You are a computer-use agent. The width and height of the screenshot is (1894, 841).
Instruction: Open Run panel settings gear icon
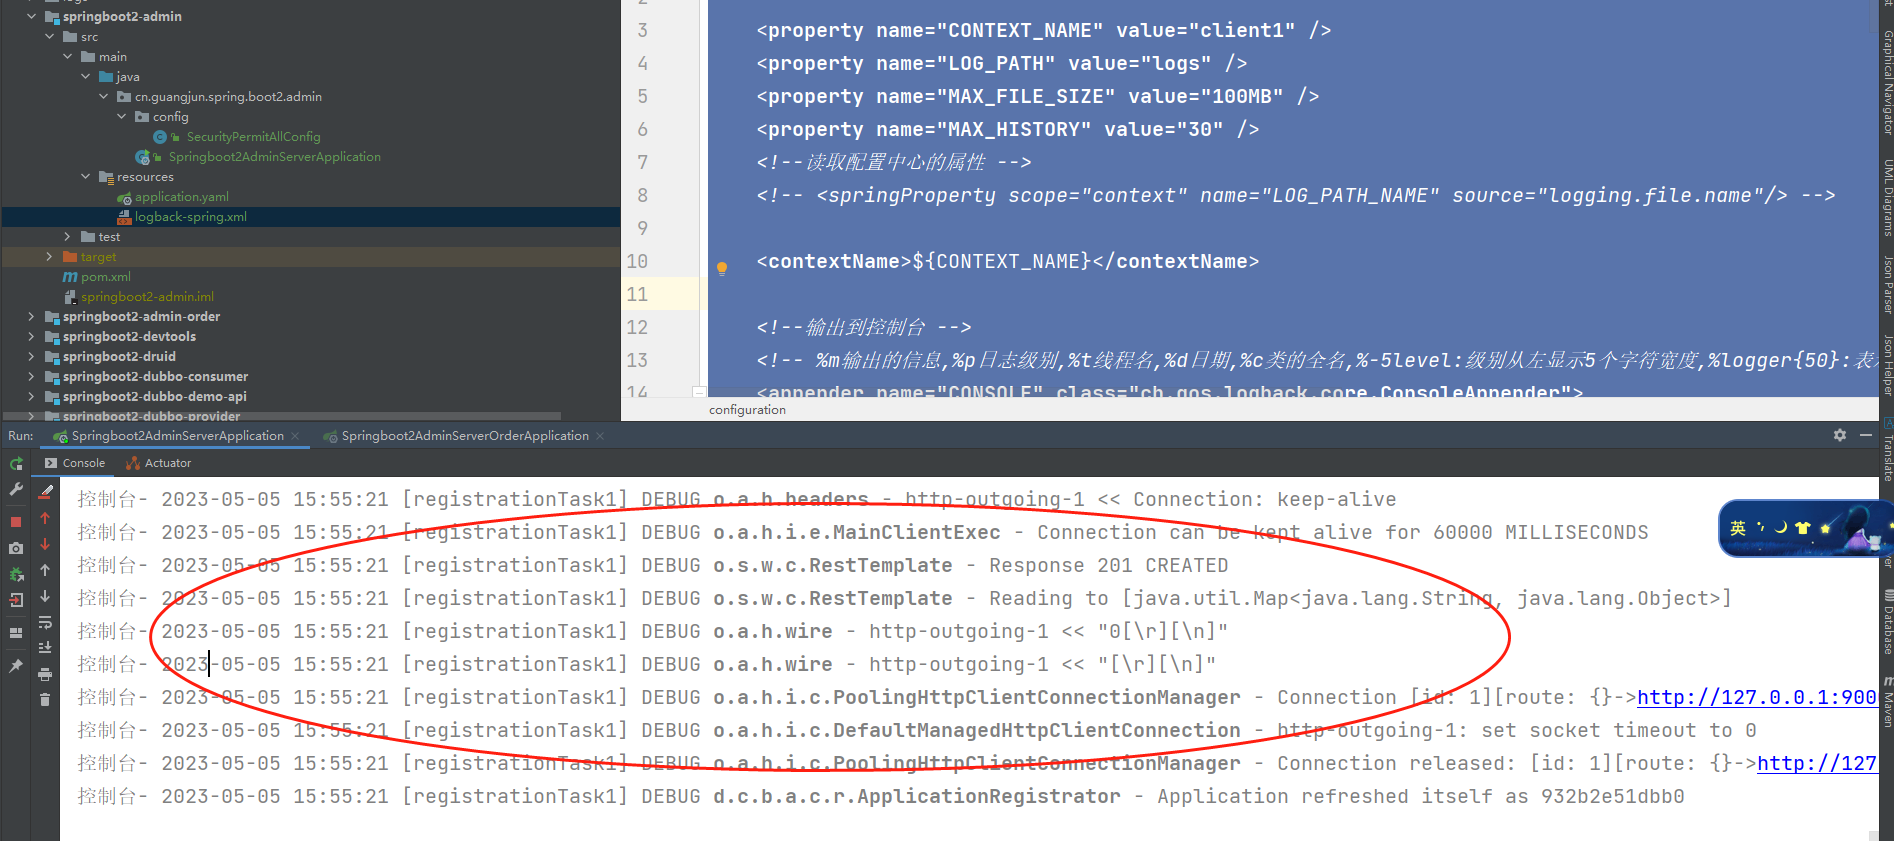click(1839, 435)
